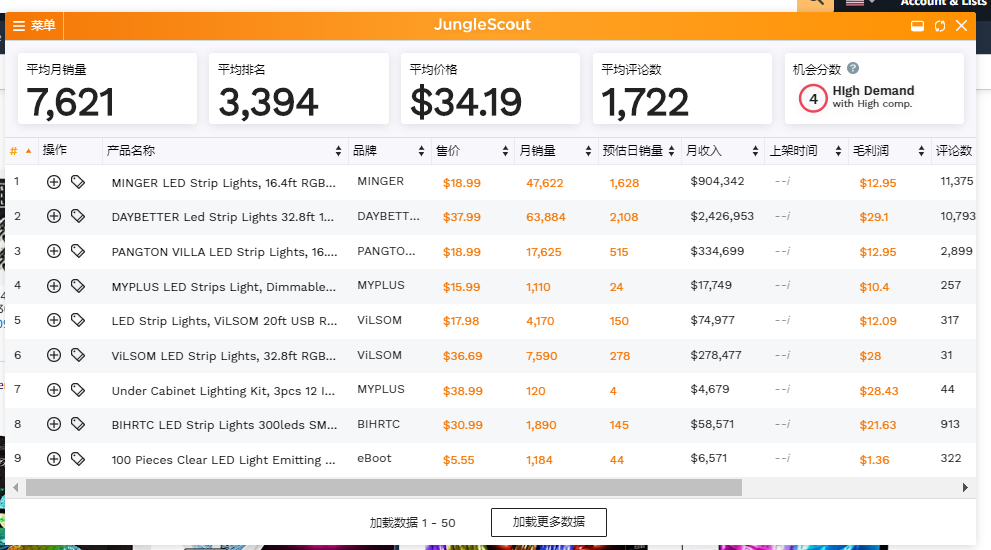Click the refresh icon in JungleScout header

click(940, 26)
